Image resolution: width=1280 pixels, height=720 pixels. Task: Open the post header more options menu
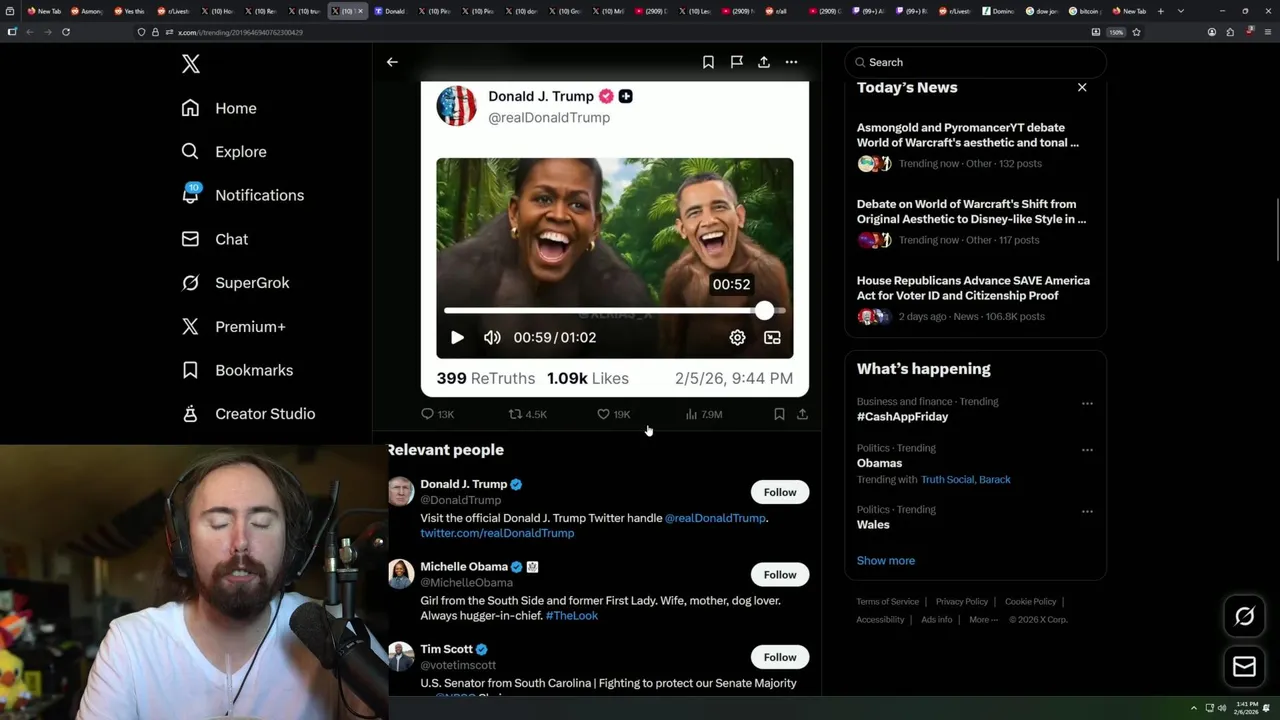(791, 62)
